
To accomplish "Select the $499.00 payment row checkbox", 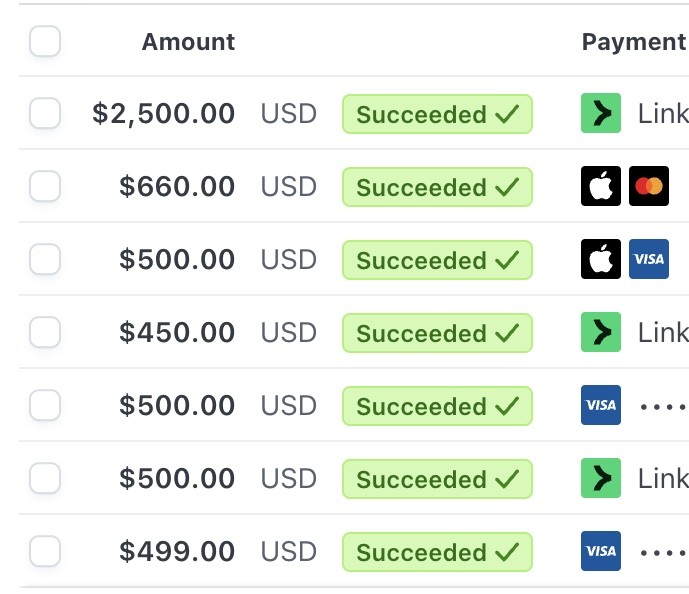I will coord(45,552).
